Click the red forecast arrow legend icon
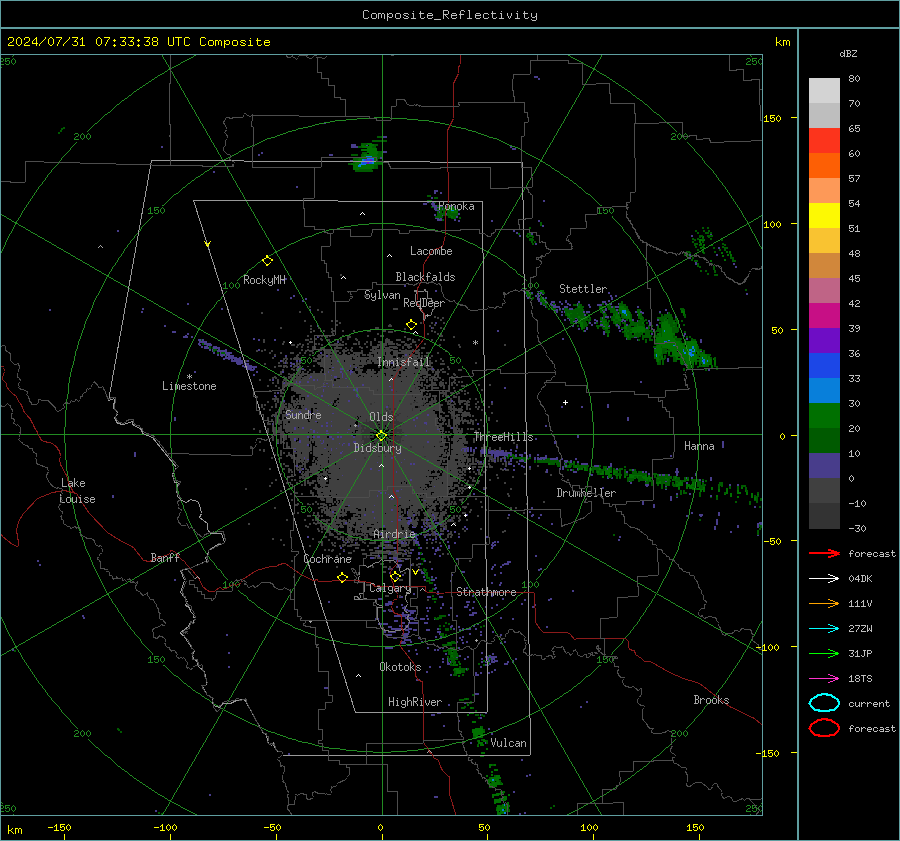 [x=824, y=553]
